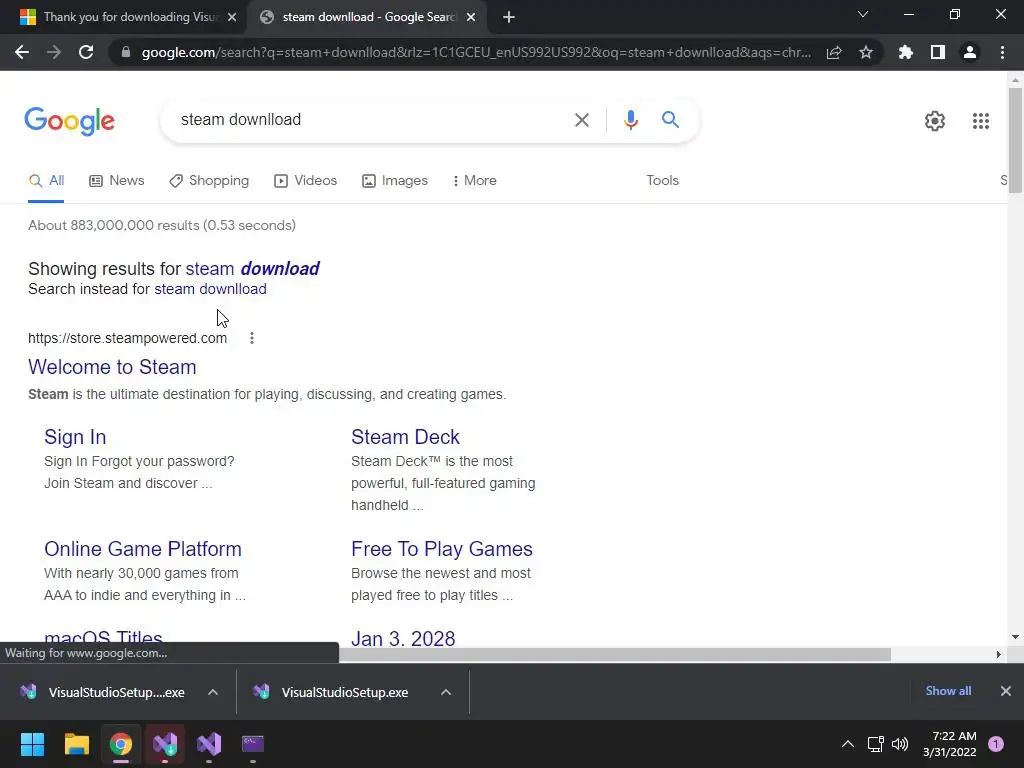1024x768 pixels.
Task: Open the terminal-style app on taskbar
Action: pyautogui.click(x=253, y=744)
